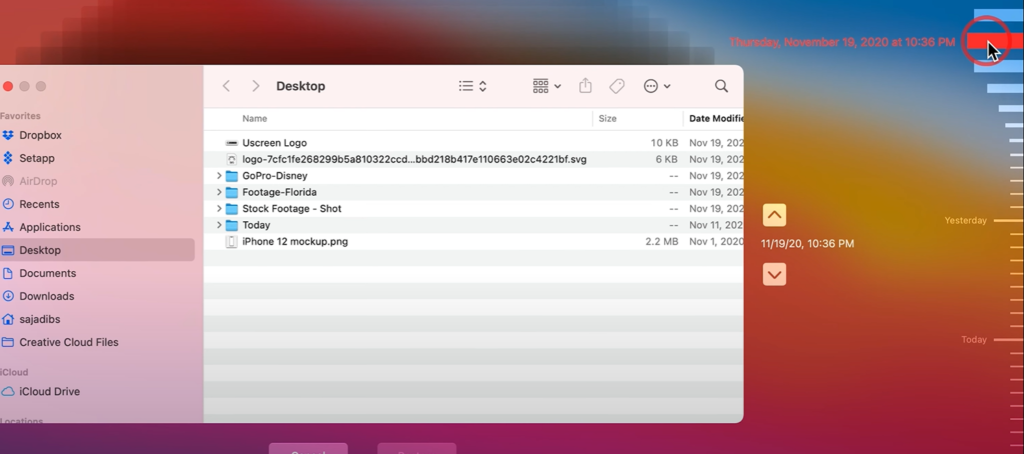Select the Footage-Florida folder icon
The image size is (1024, 454).
click(231, 192)
